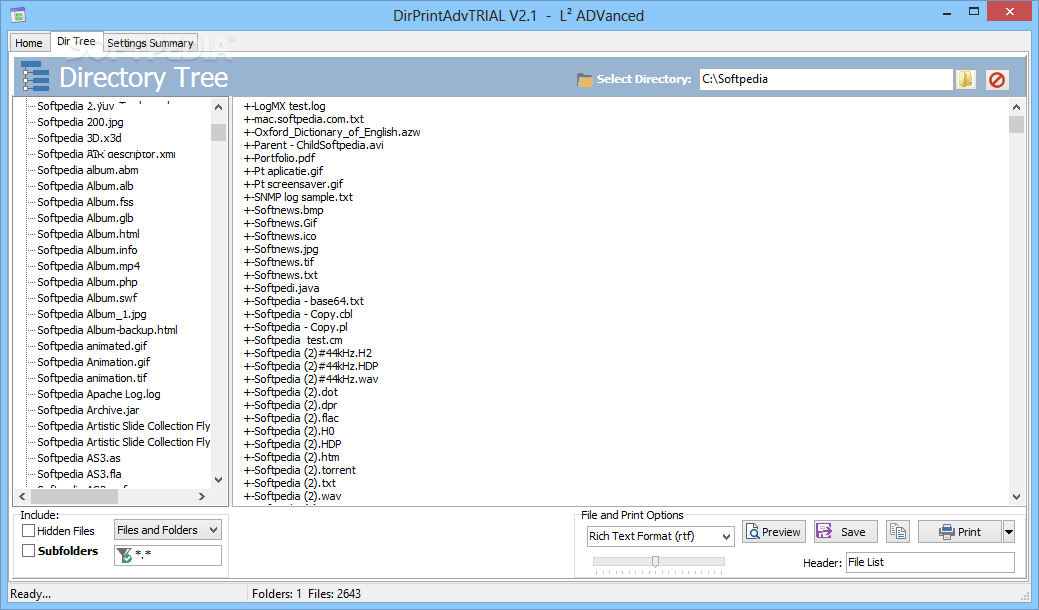Click Softpedi.java in the file listing
Screen dimensions: 1039x610
tap(281, 288)
